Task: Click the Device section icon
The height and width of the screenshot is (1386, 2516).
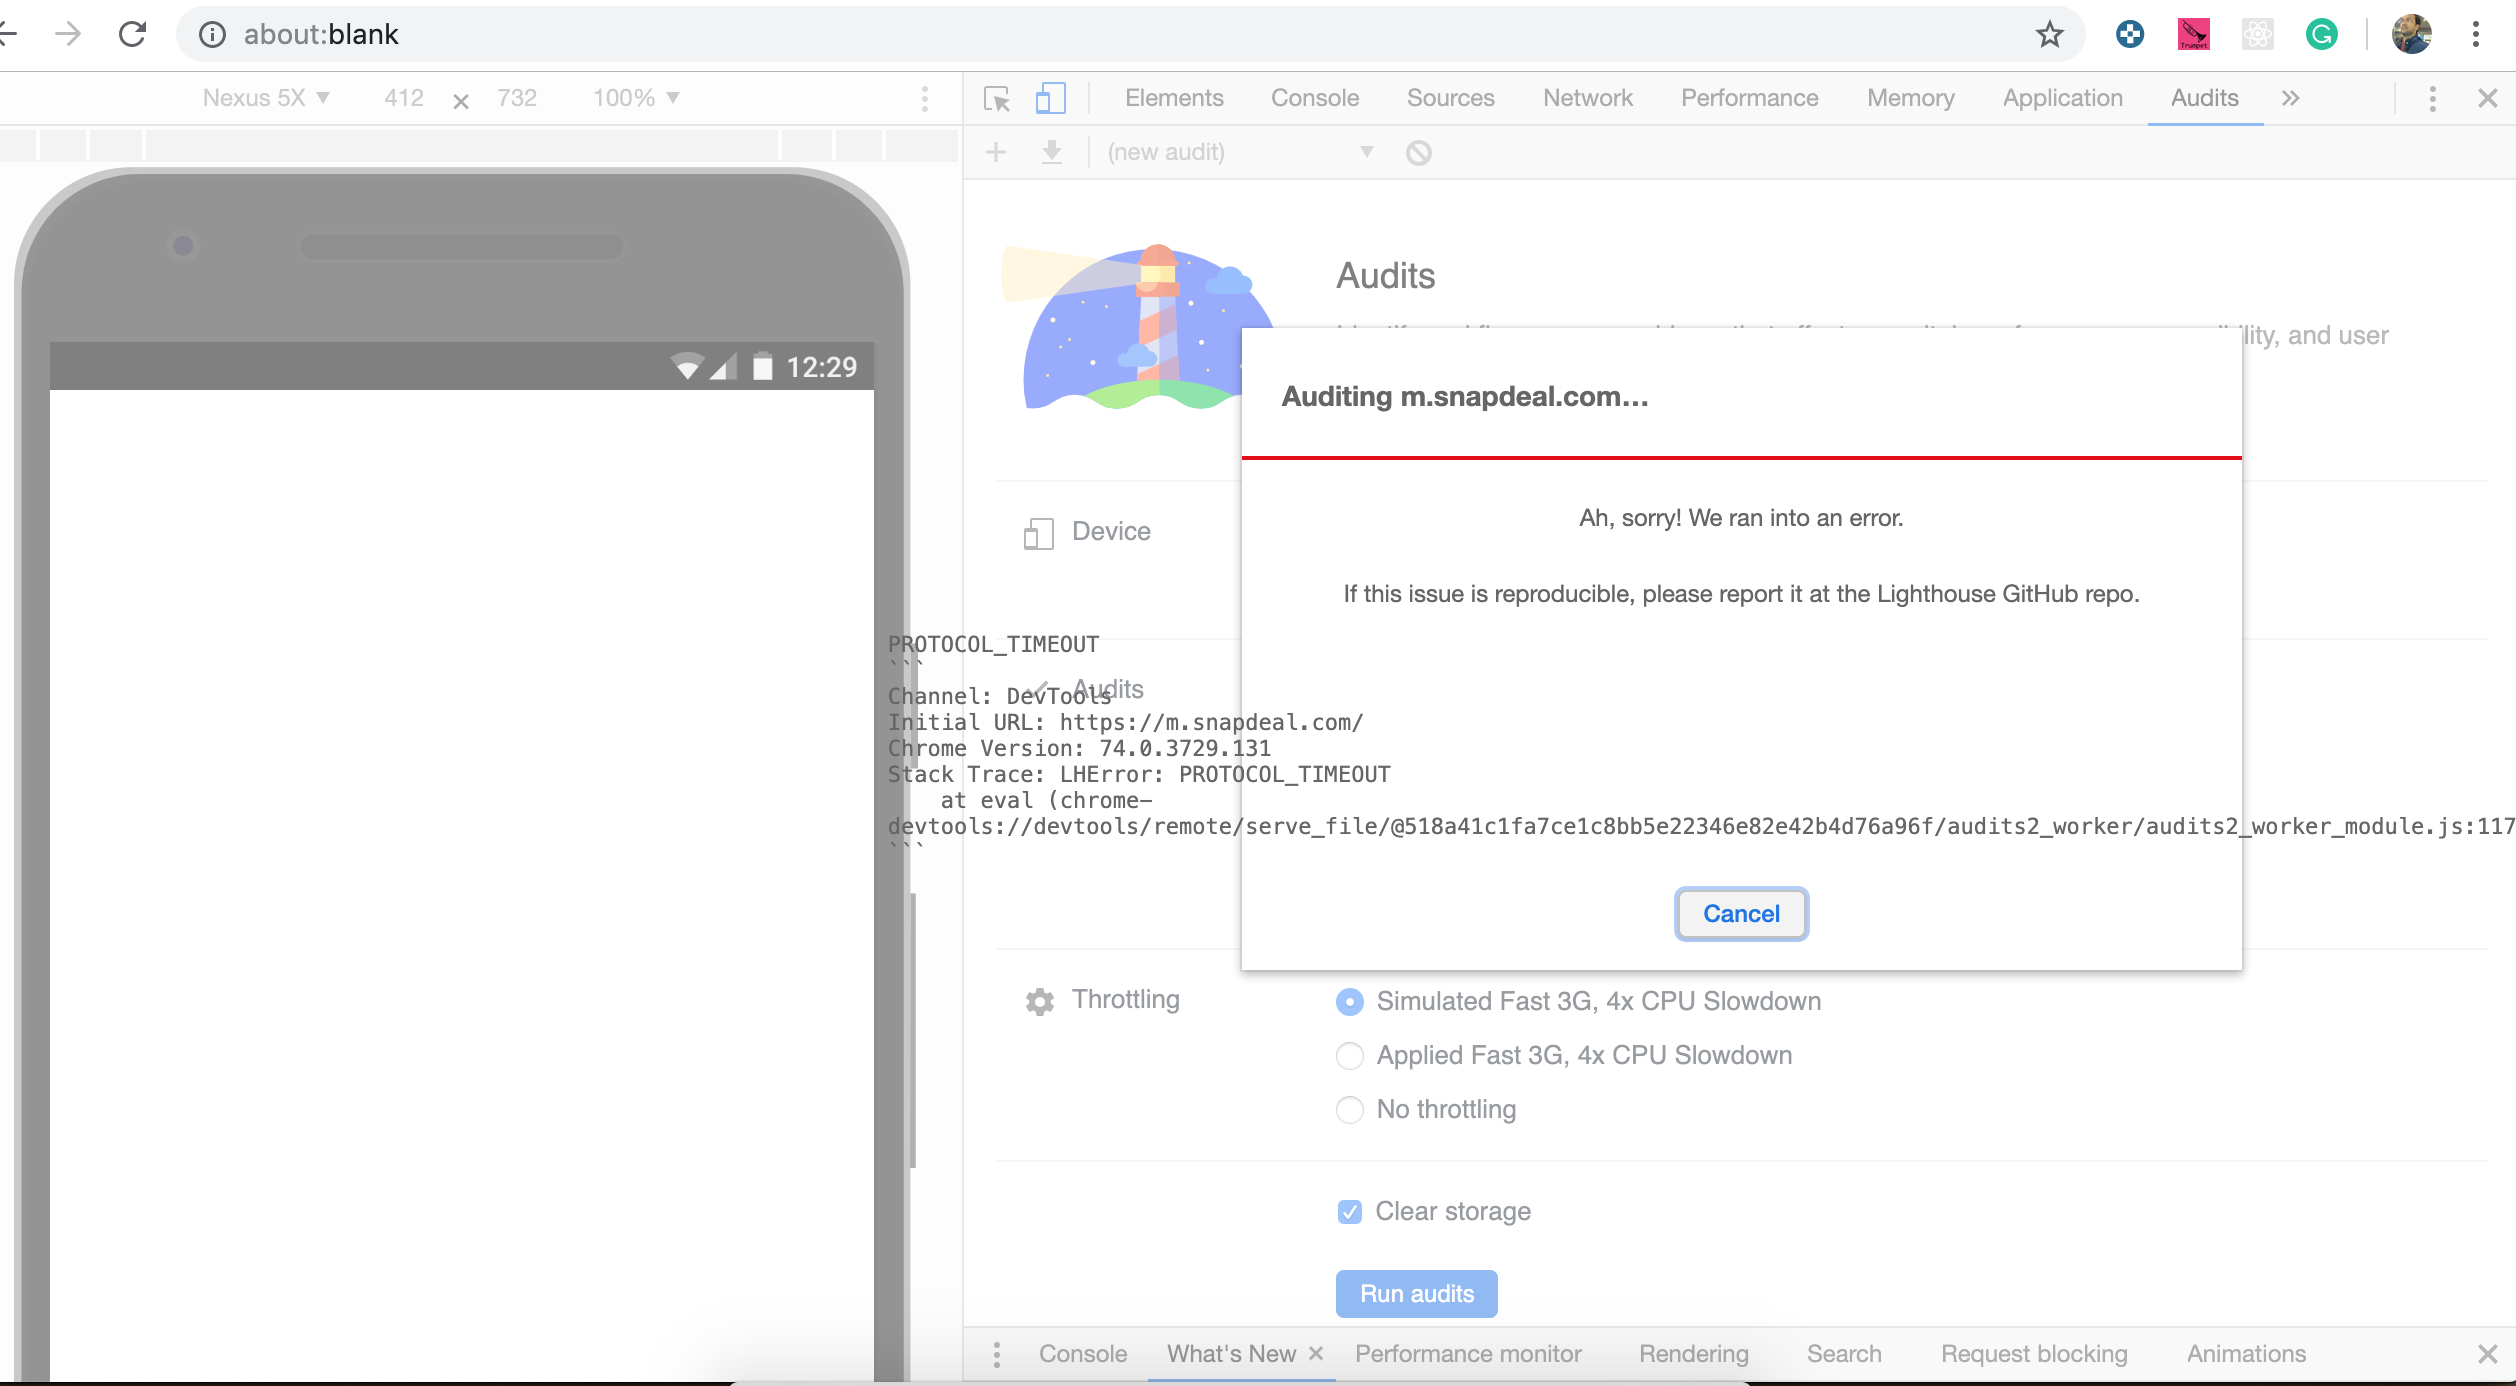Action: click(x=1038, y=533)
